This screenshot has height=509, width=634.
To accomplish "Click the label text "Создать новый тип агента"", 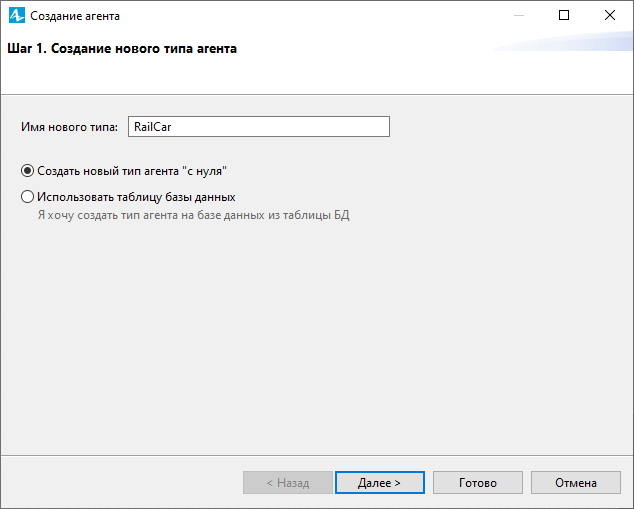I will [108, 171].
